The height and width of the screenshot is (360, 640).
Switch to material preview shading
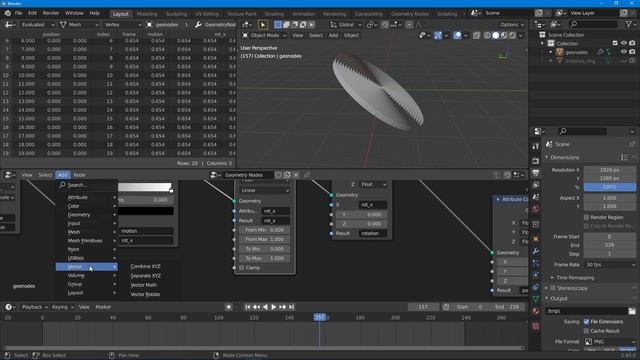(504, 36)
